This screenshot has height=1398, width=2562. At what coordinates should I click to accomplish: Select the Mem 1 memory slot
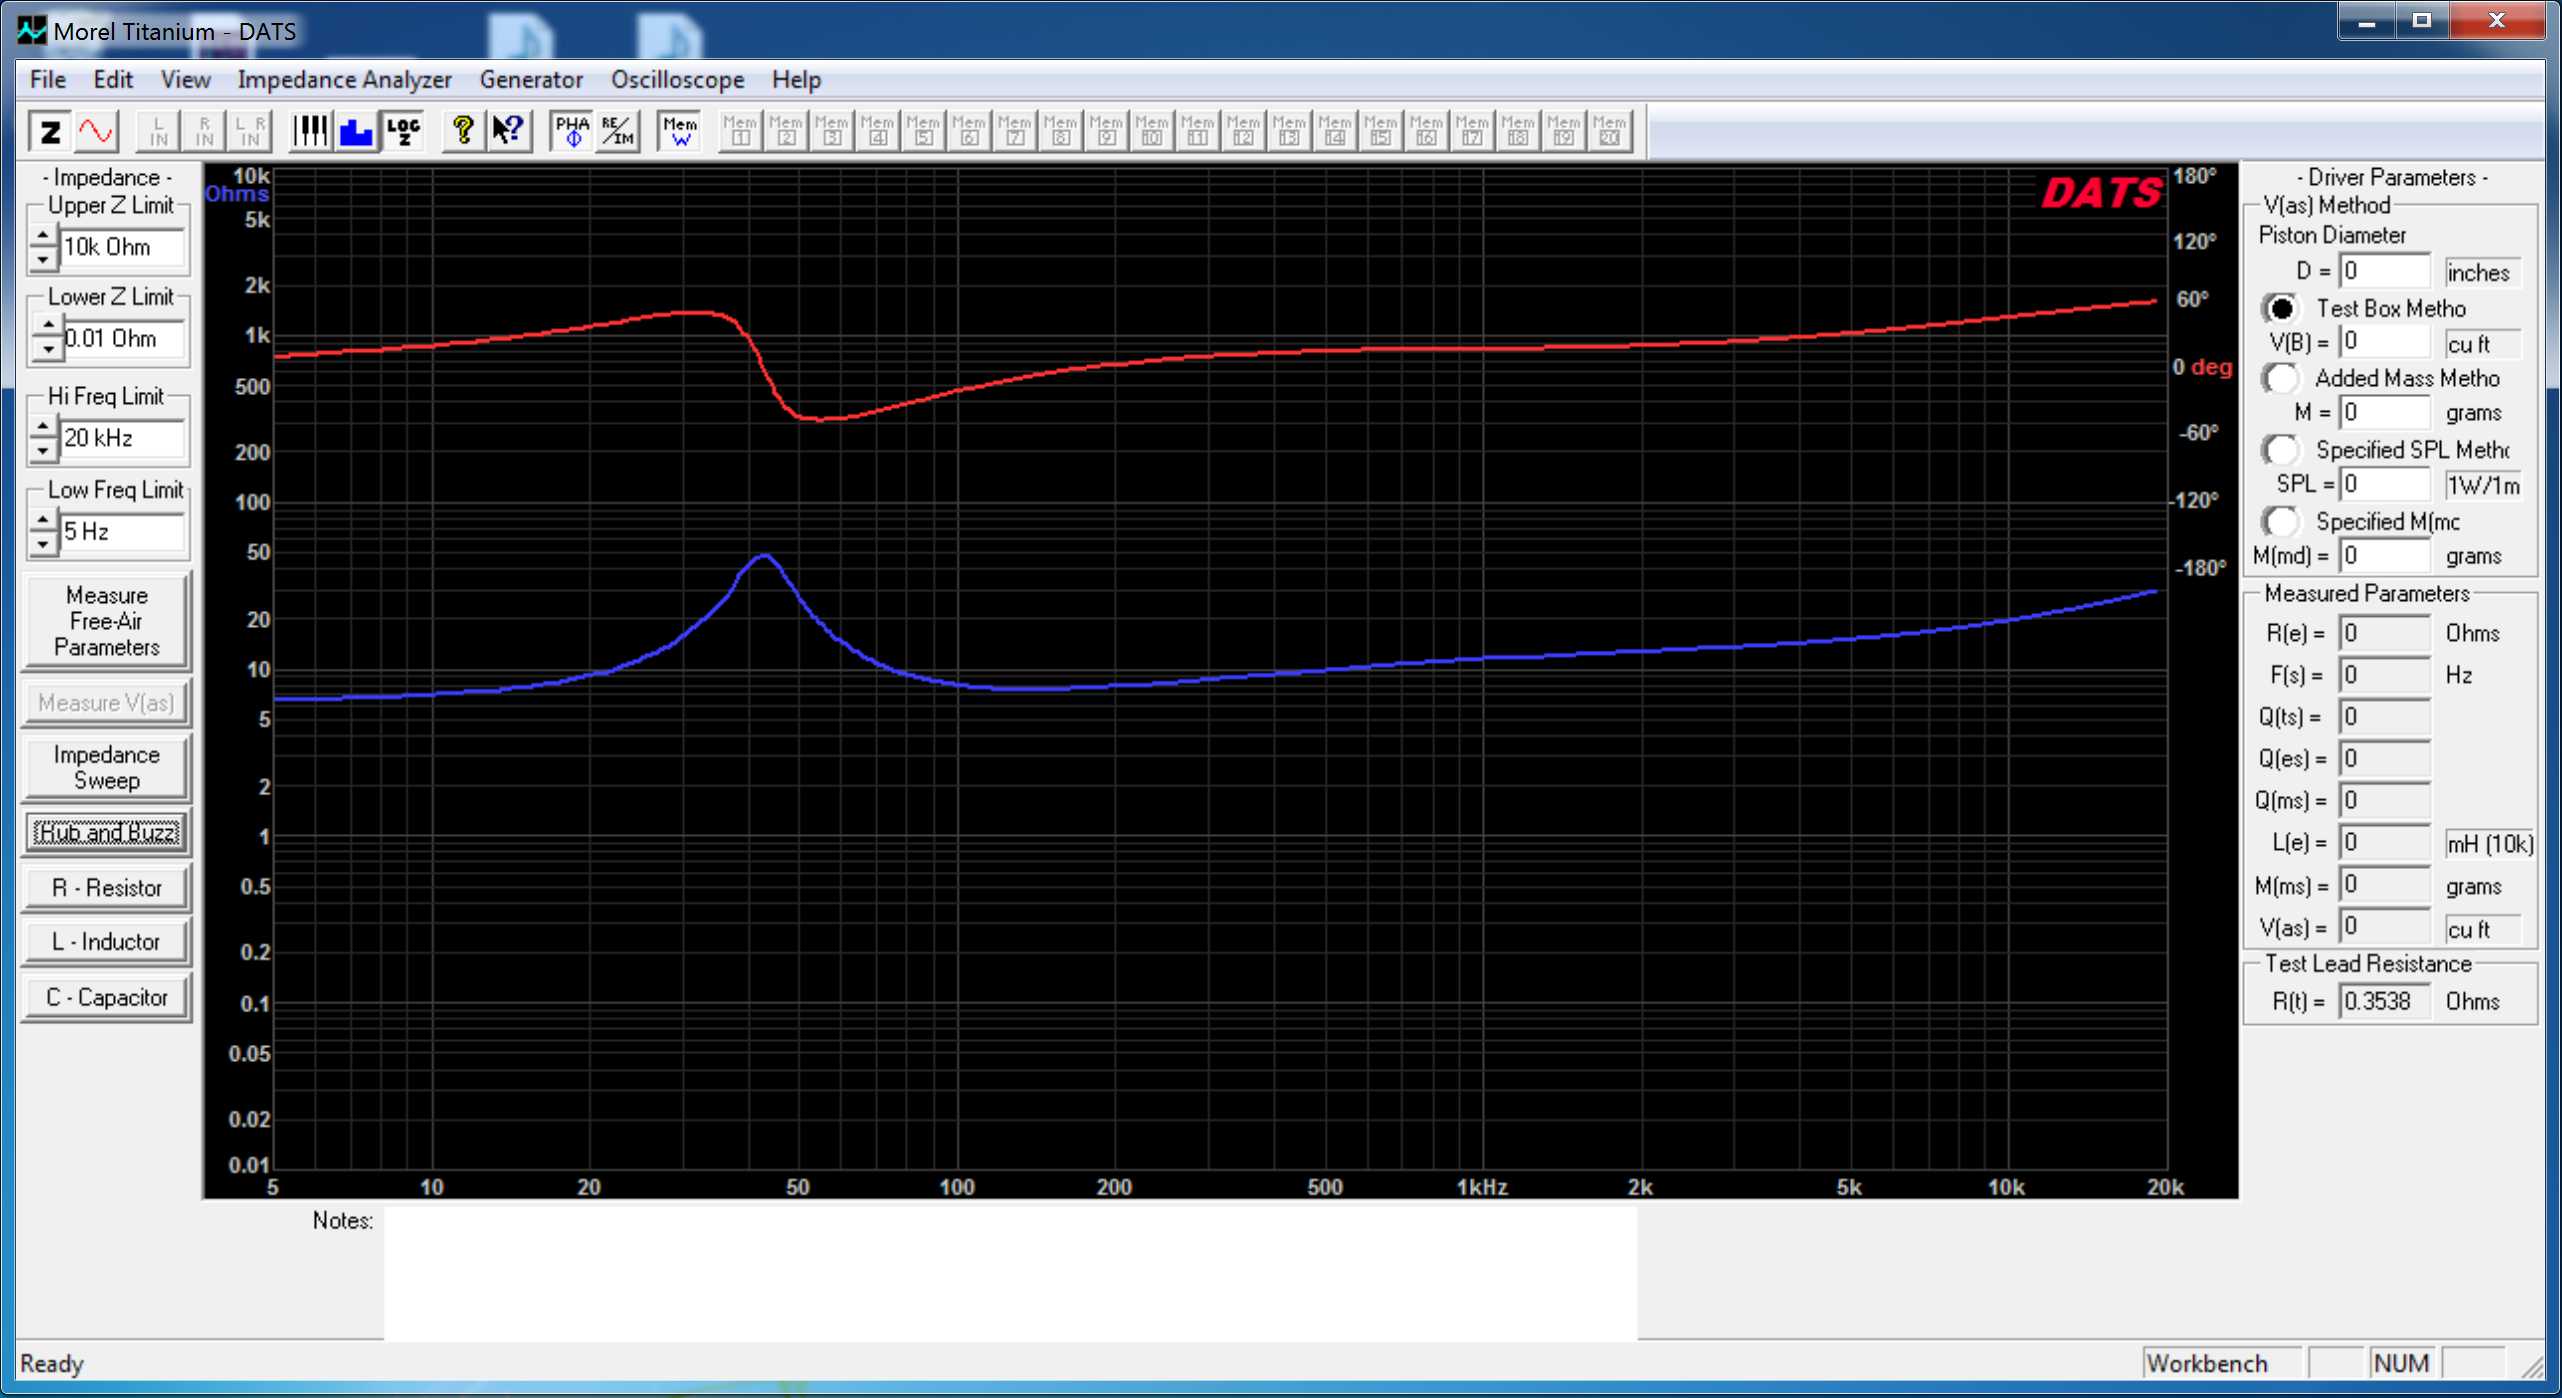(741, 131)
